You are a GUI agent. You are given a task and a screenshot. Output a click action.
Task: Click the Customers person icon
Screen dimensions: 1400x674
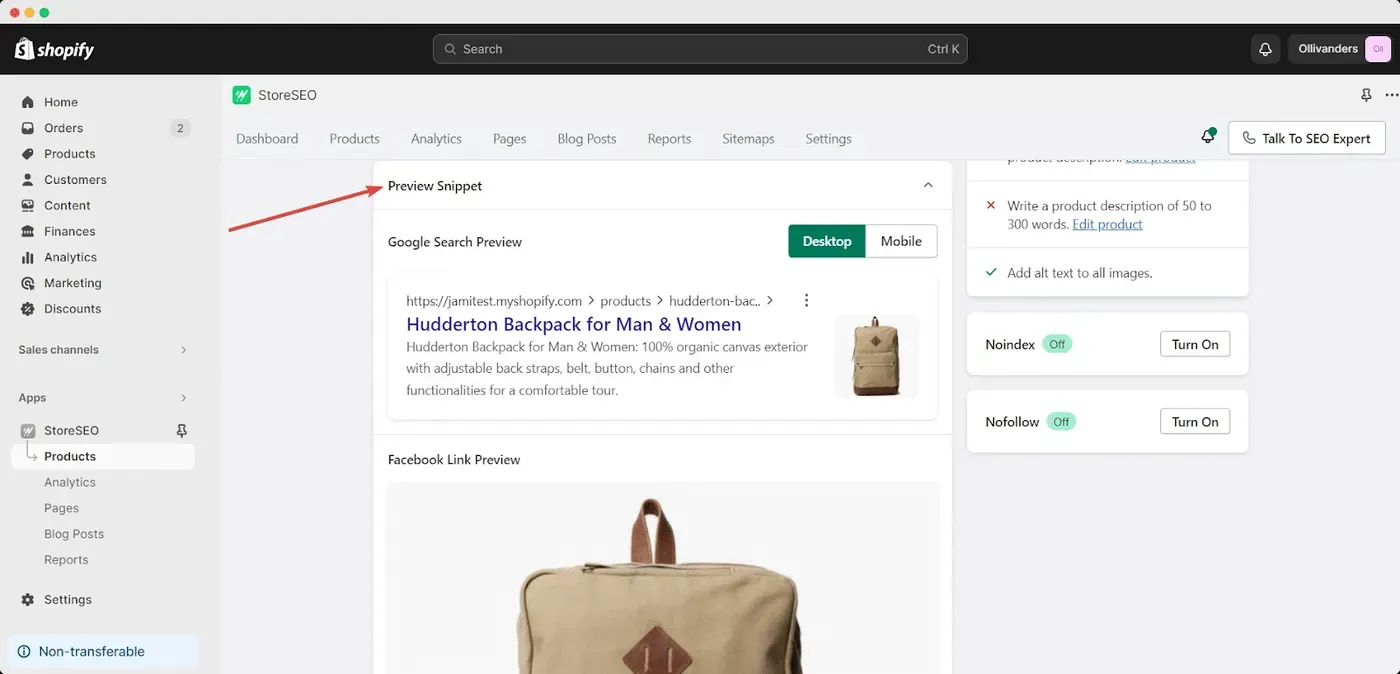[x=28, y=180]
